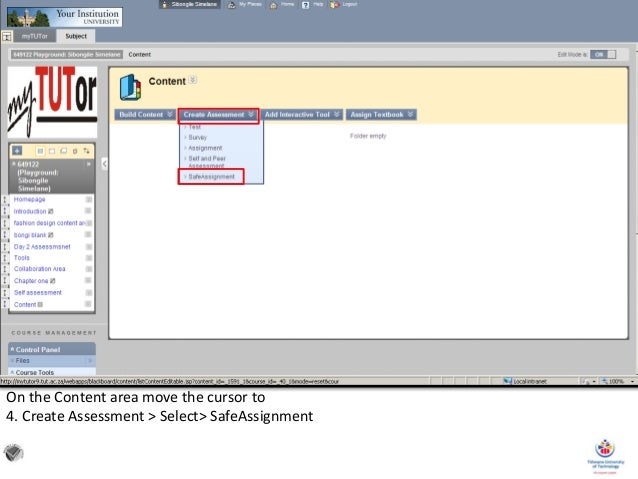
Task: Switch to the myTUTor tab
Action: (x=35, y=36)
